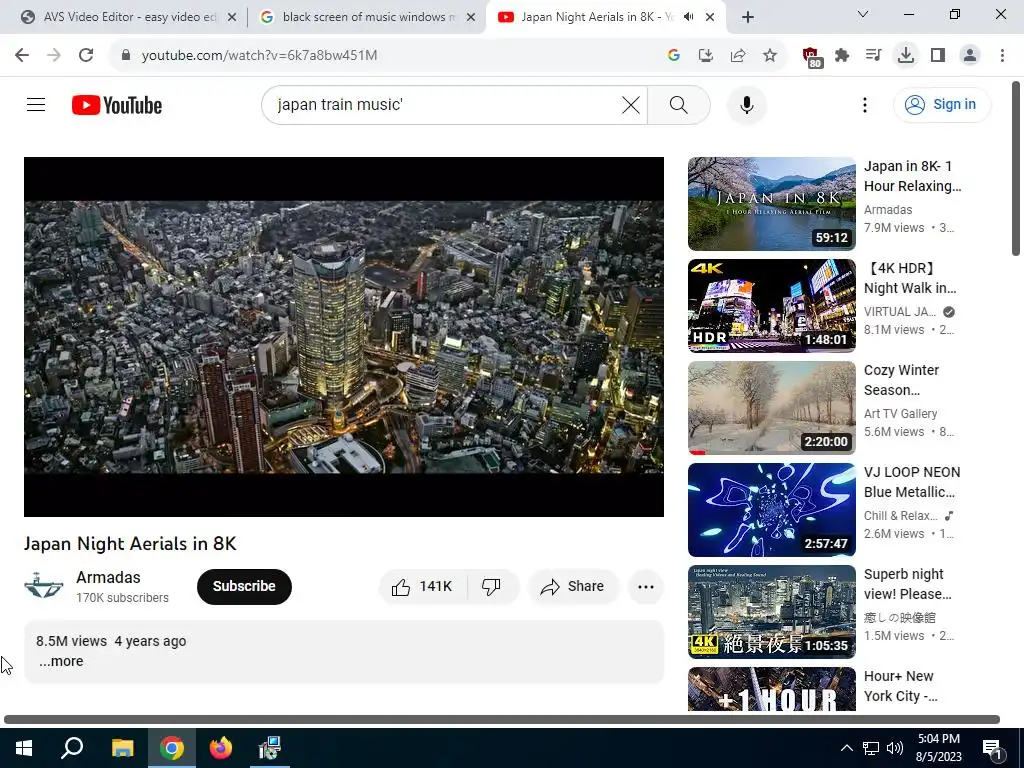
Task: Reload the current page
Action: coord(86,55)
